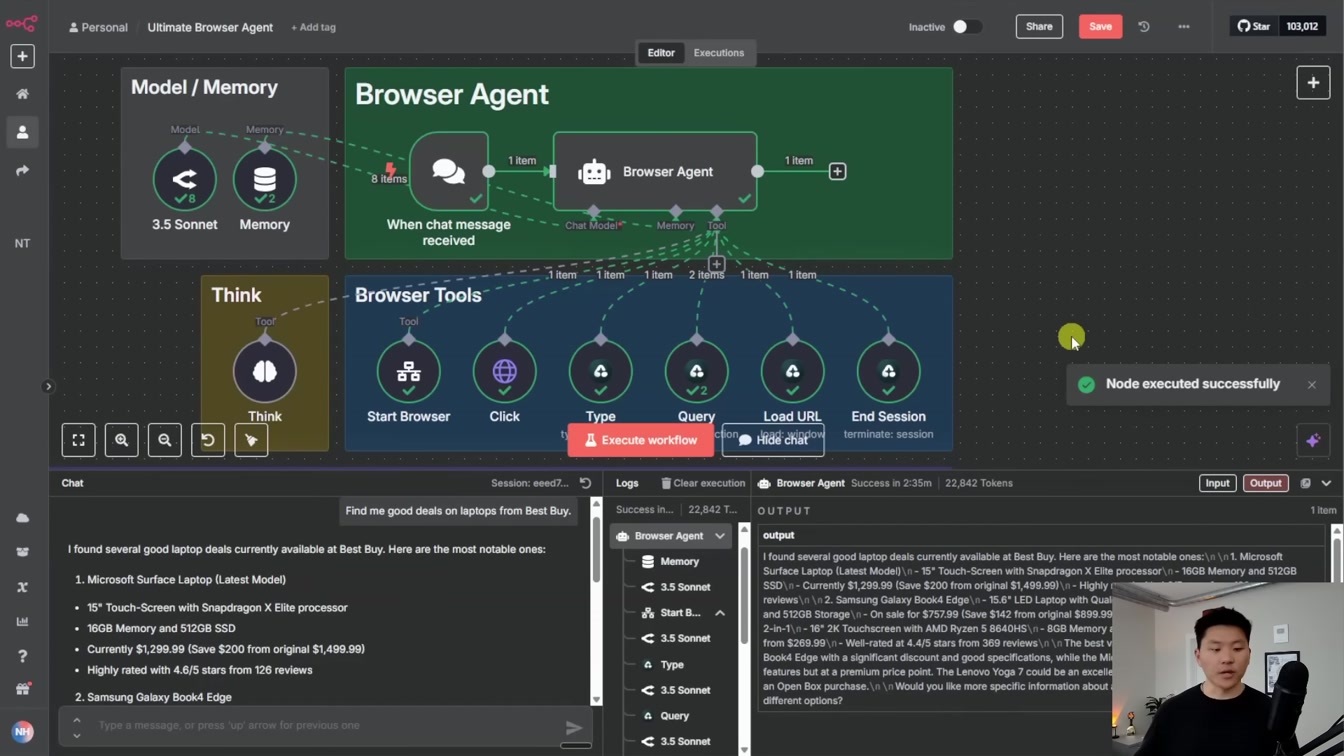Click the plus button in the left sidebar
Viewport: 1344px width, 756px height.
[x=22, y=56]
